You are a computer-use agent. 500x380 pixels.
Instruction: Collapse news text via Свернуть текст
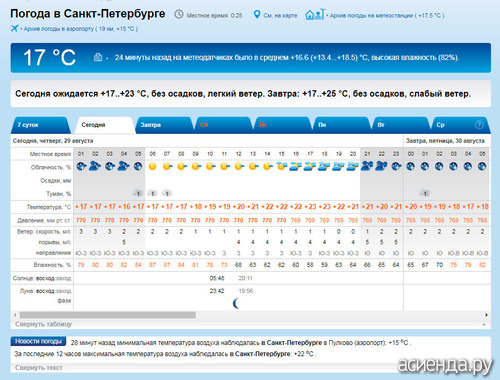39,368
